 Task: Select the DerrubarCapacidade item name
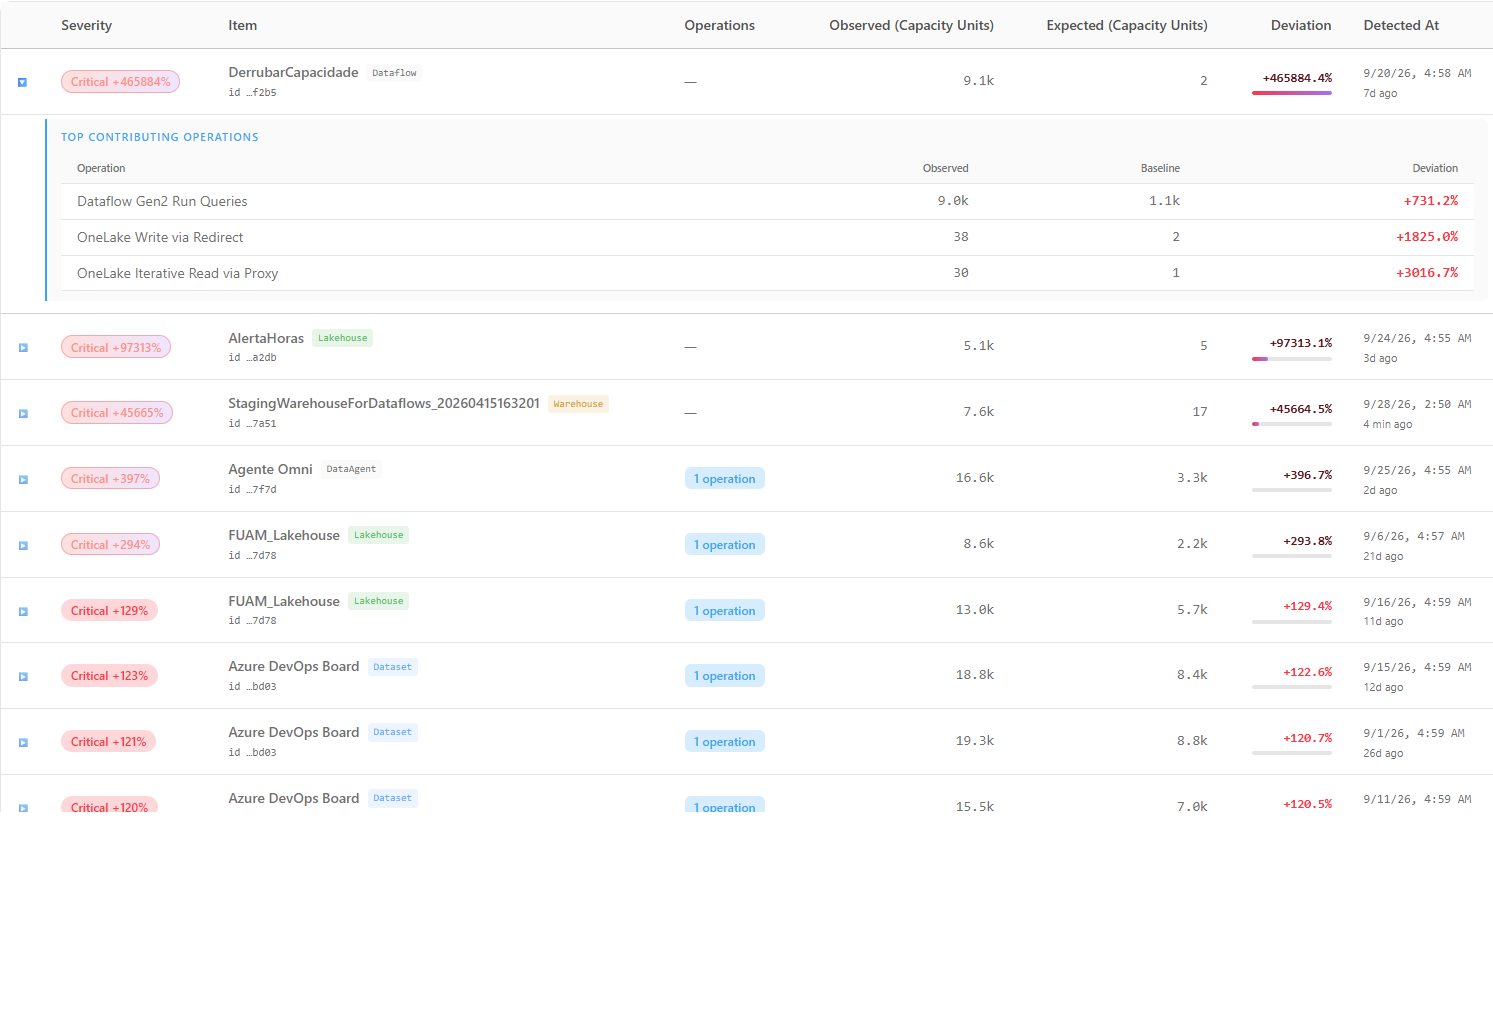293,72
